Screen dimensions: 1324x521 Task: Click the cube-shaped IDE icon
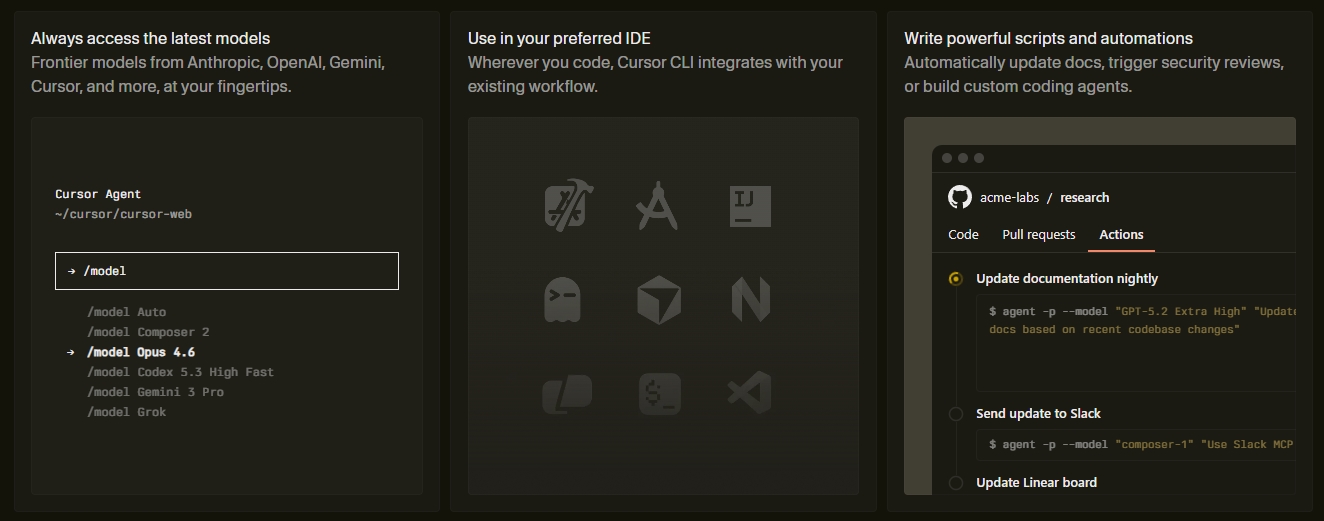coord(658,300)
